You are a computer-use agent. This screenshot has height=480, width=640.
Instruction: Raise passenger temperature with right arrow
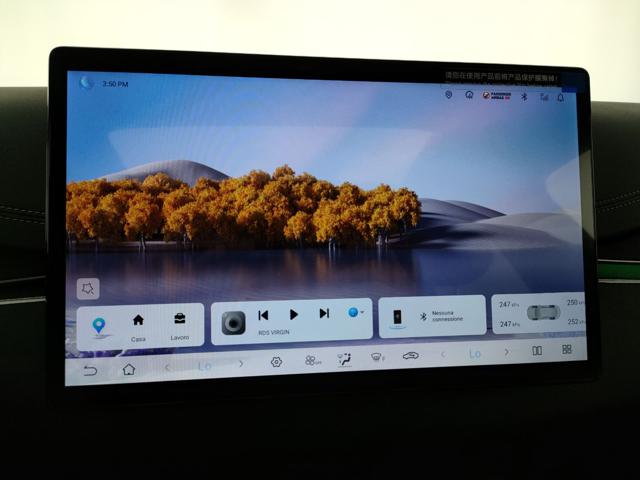[x=506, y=352]
